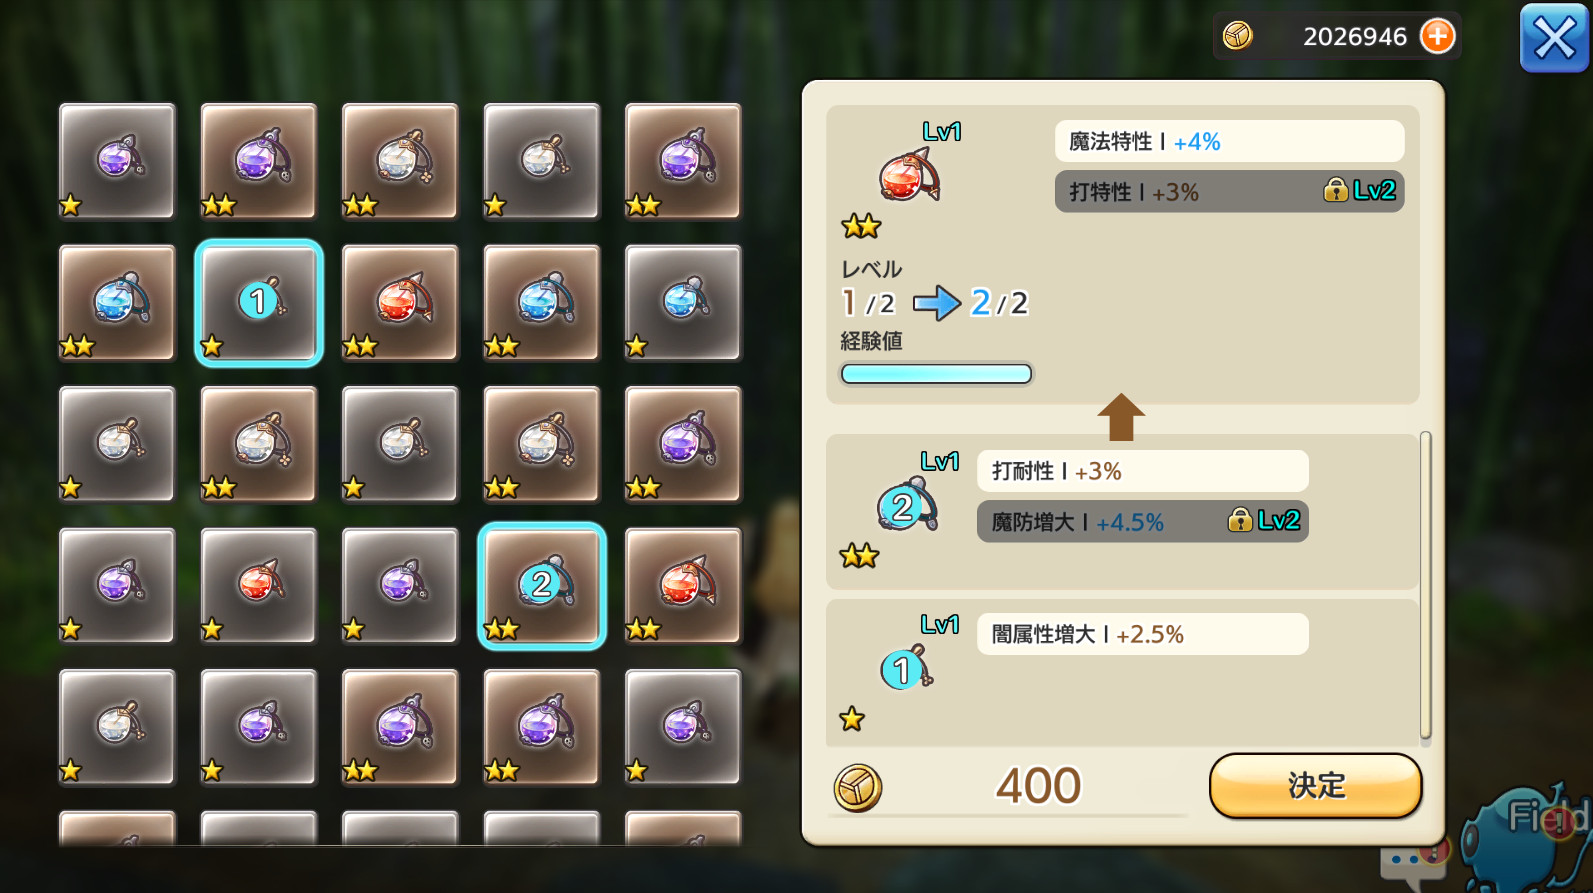Click the material list vertical scrollbar

click(x=1425, y=588)
